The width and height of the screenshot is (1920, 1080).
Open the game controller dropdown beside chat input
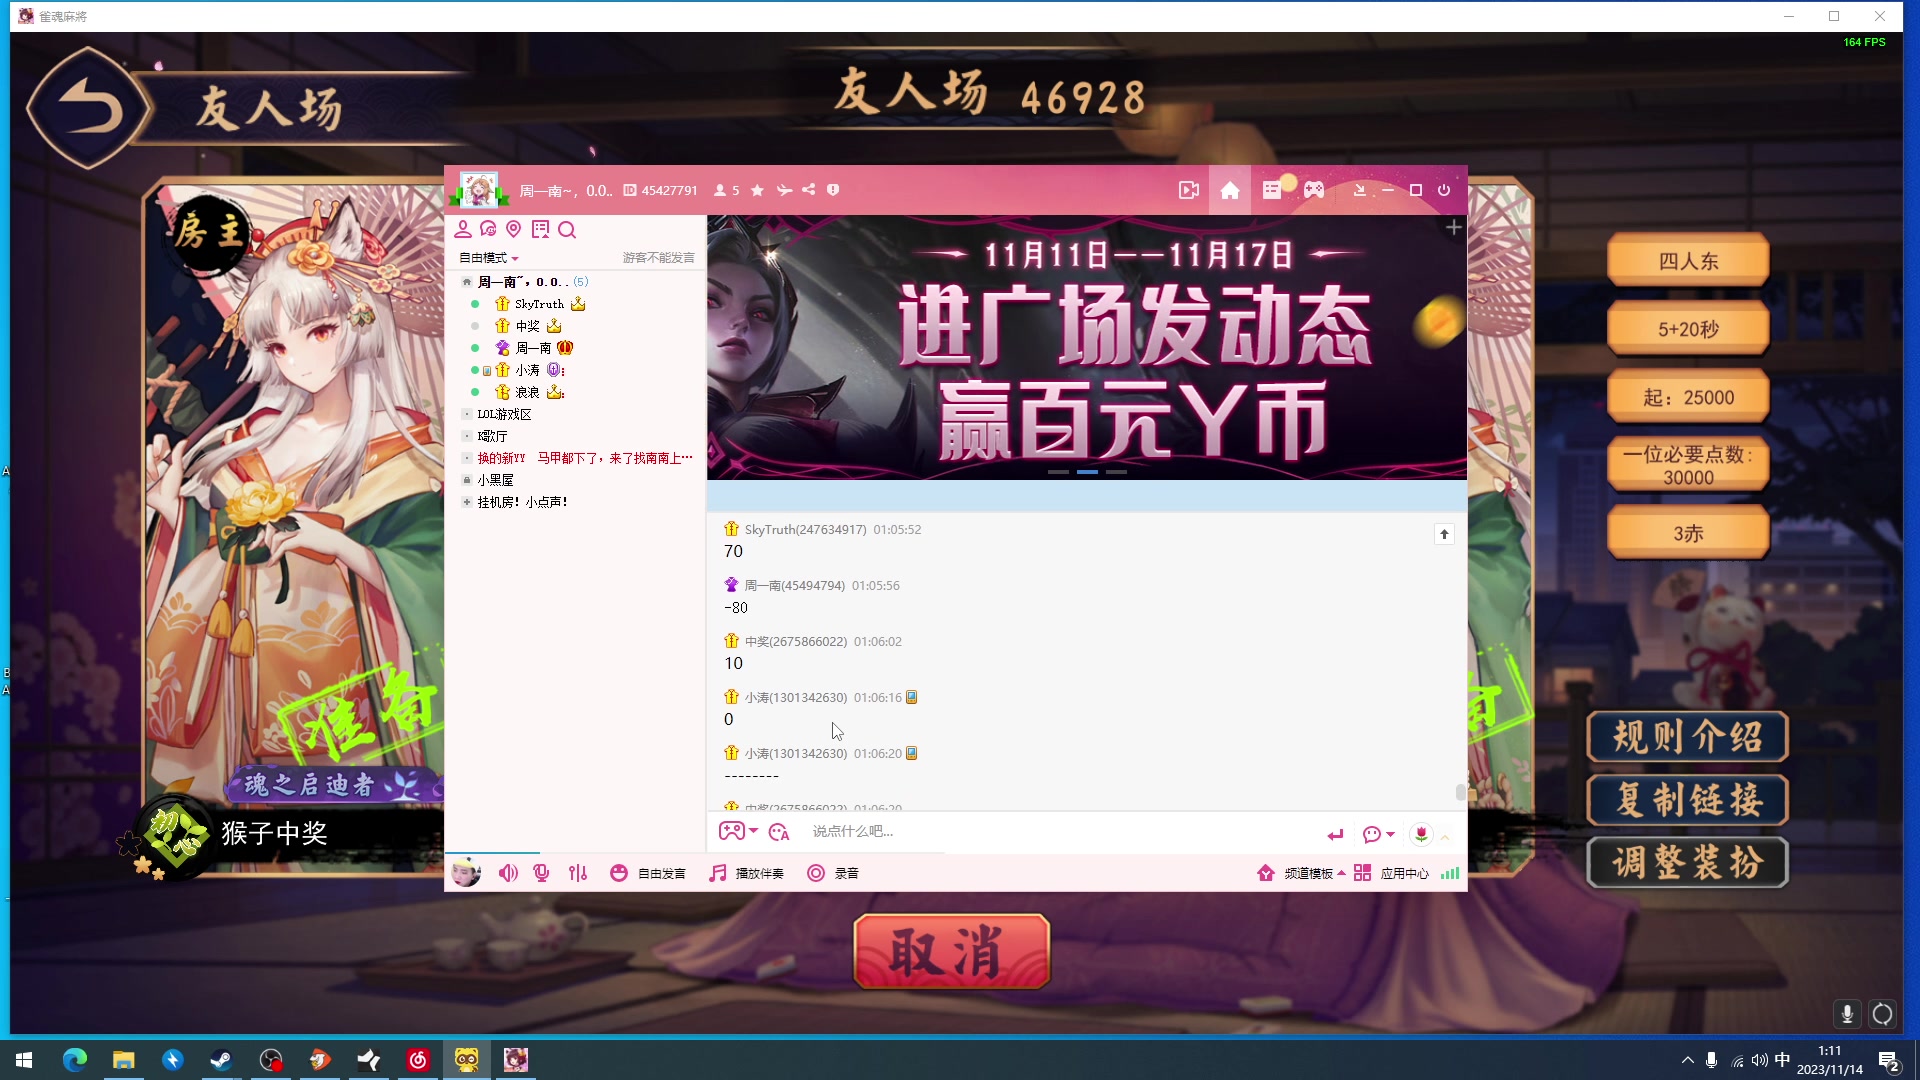point(738,831)
